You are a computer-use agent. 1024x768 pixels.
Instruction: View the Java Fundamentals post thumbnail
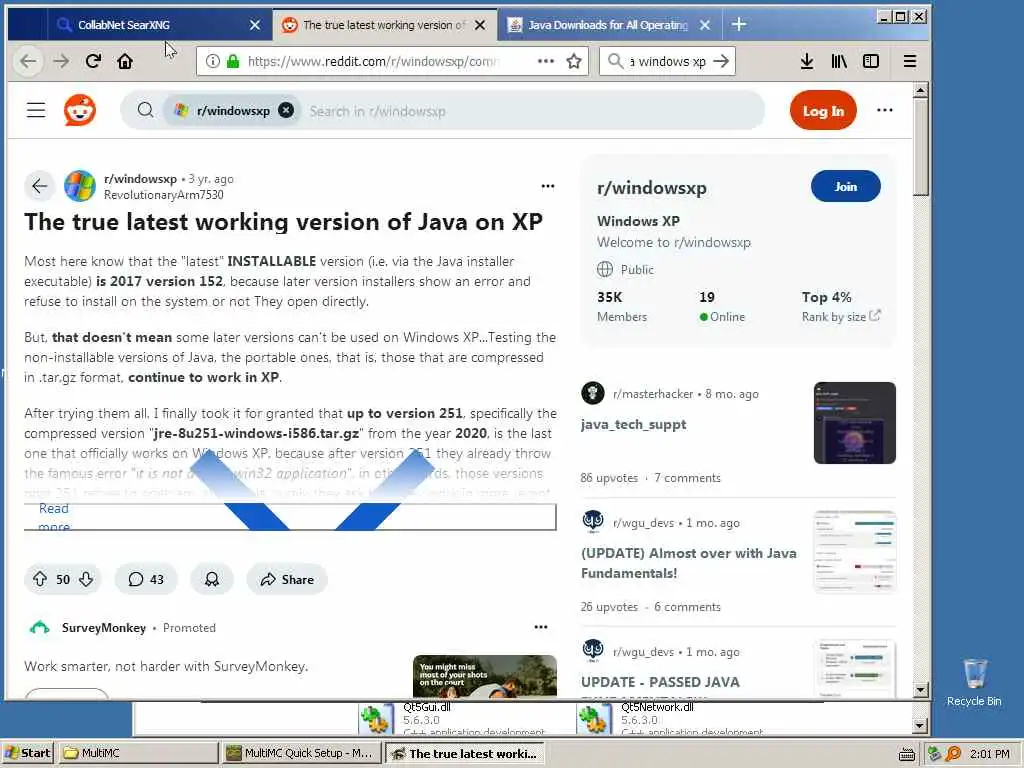[855, 552]
